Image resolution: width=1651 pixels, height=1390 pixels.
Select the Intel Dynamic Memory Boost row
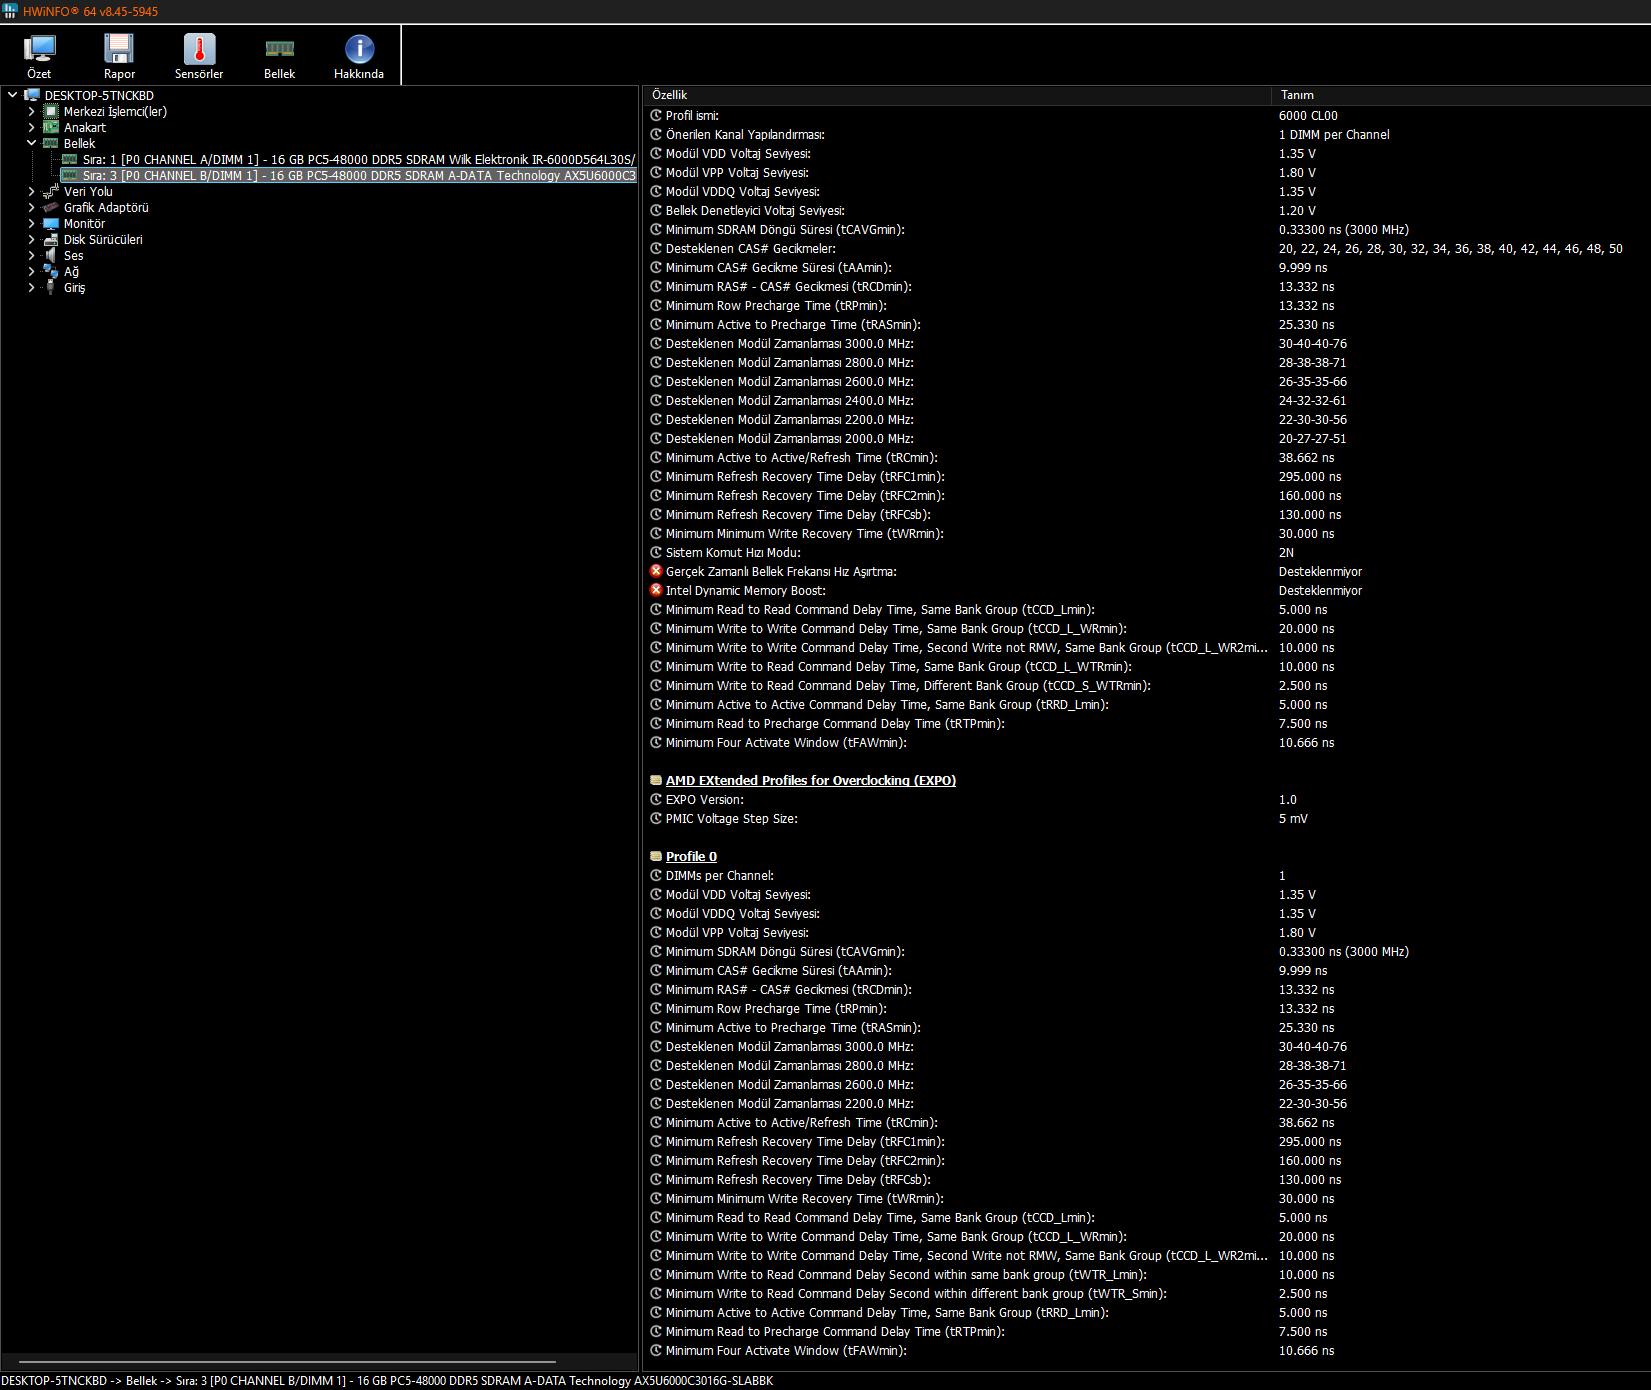pyautogui.click(x=1147, y=590)
